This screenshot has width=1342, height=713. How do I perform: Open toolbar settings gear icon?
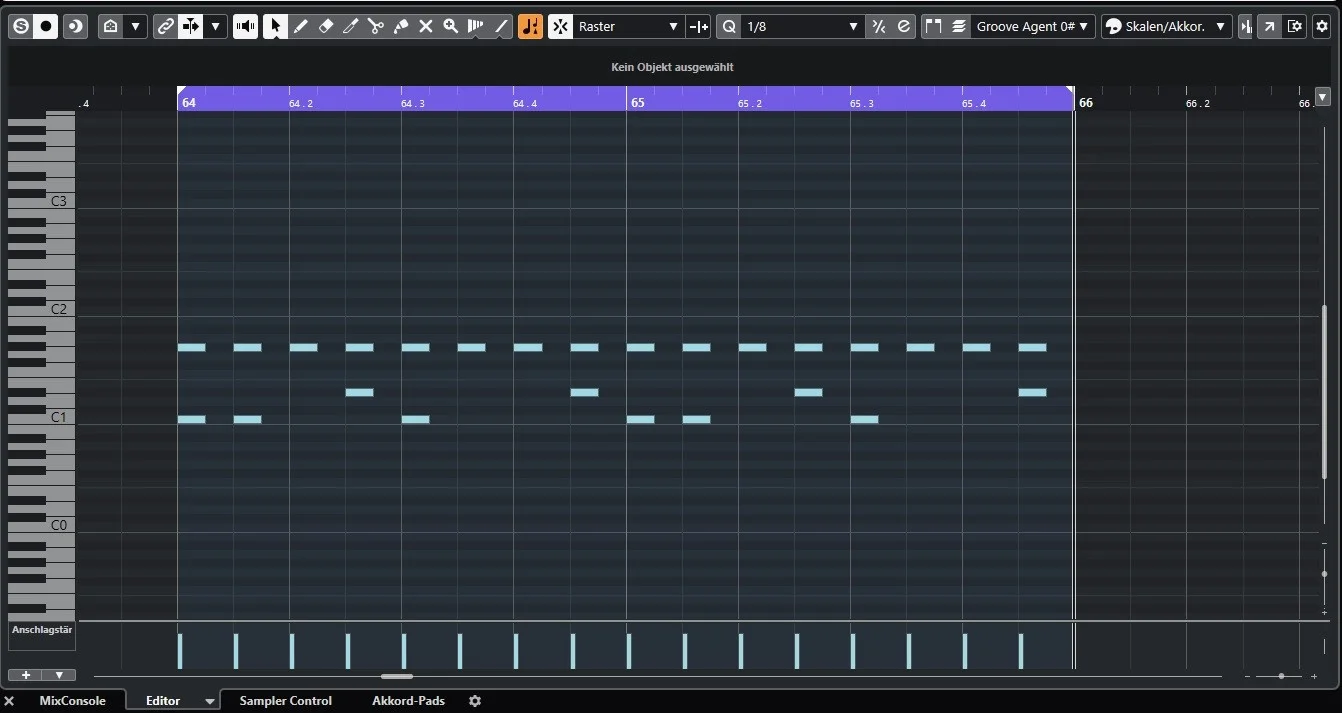[x=1322, y=26]
